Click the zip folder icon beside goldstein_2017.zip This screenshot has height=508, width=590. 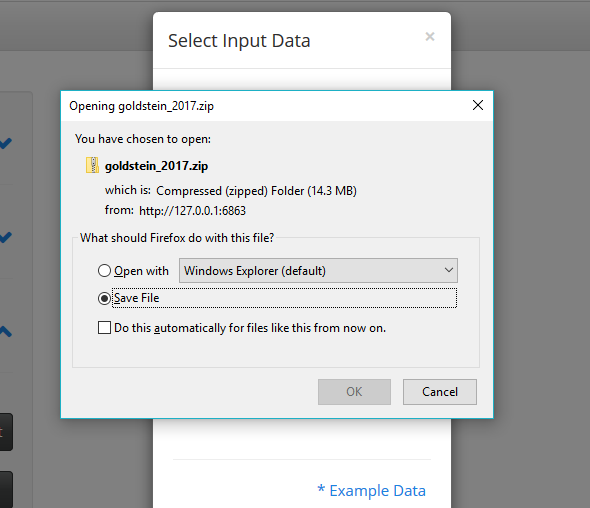click(x=92, y=165)
